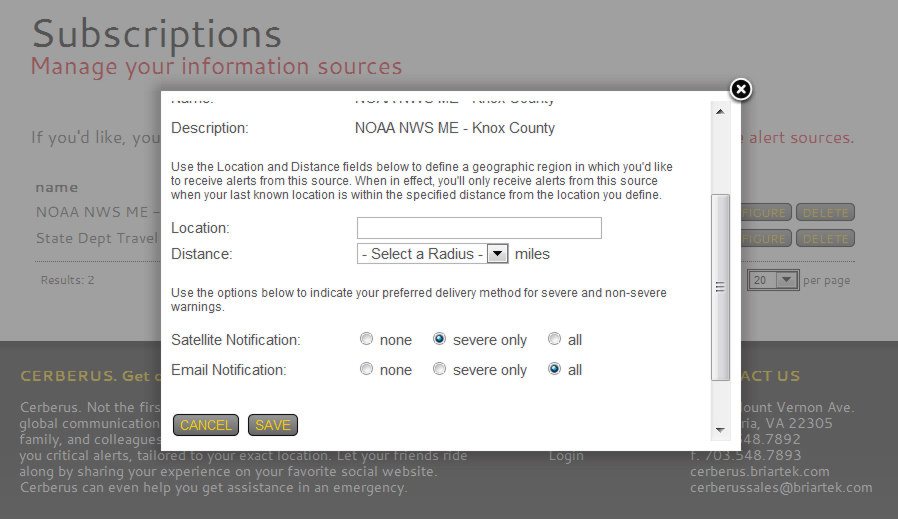
Task: Select Satellite Notification severe only option
Action: point(439,339)
